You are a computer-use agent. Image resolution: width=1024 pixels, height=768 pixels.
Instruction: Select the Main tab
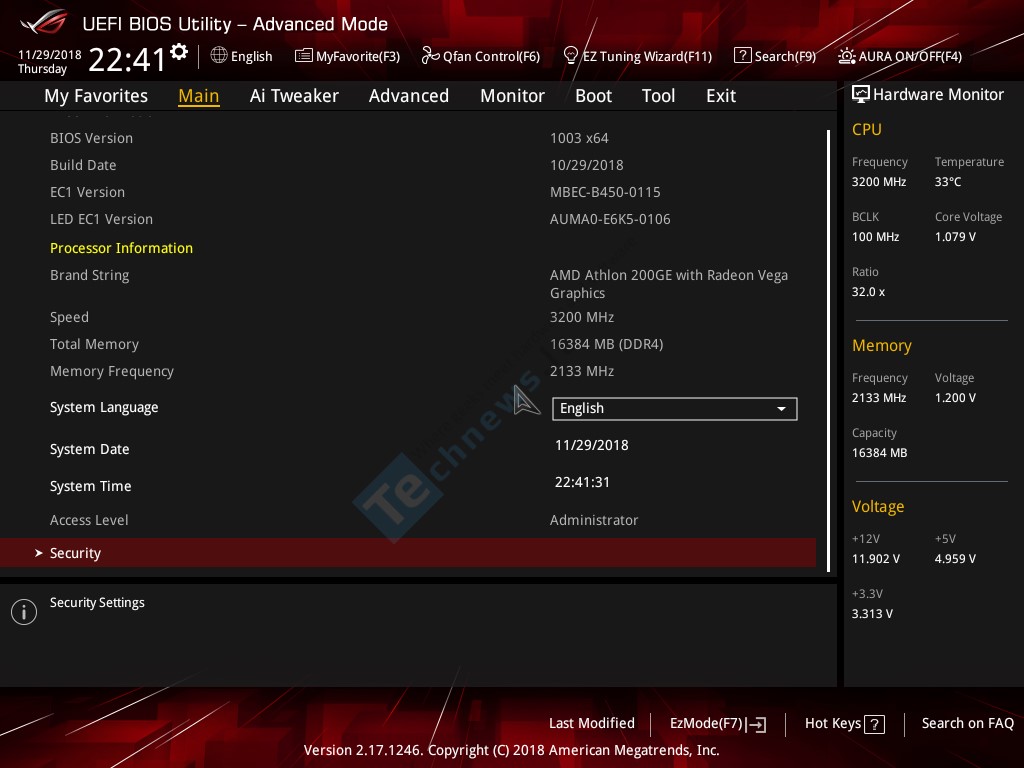[x=199, y=96]
